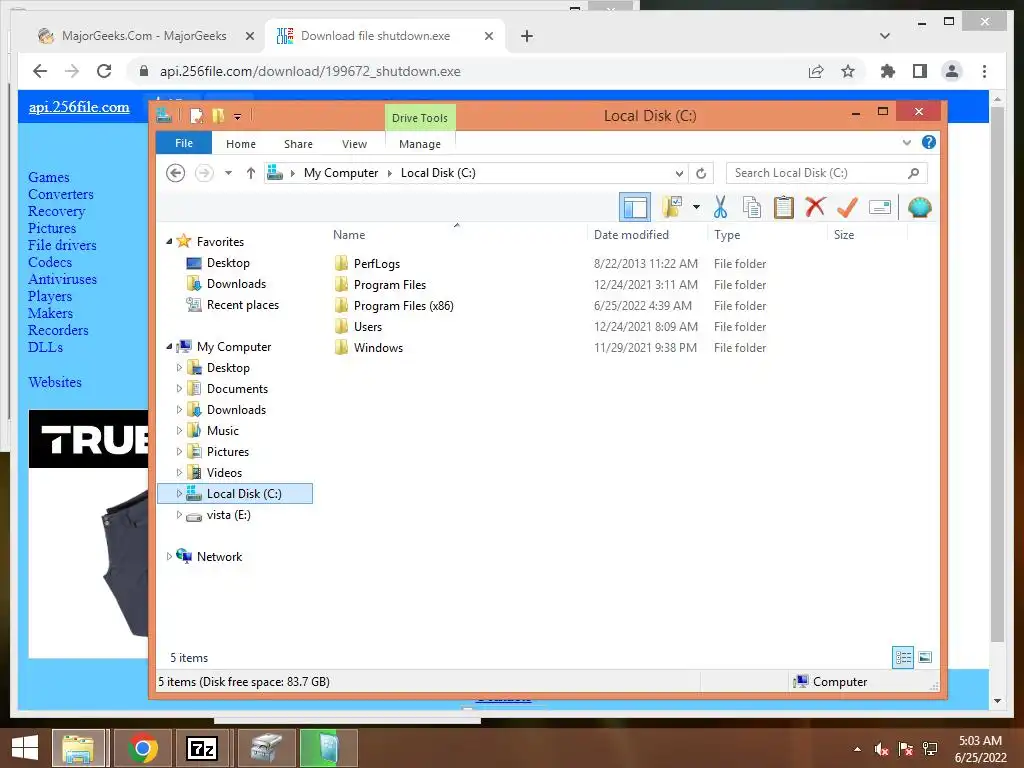Expand the Documents tree node
The width and height of the screenshot is (1024, 768).
(x=179, y=389)
